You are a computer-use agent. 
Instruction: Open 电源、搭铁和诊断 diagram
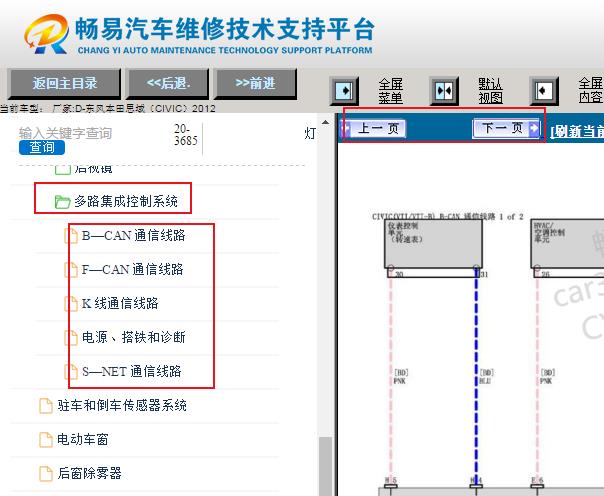pos(133,337)
